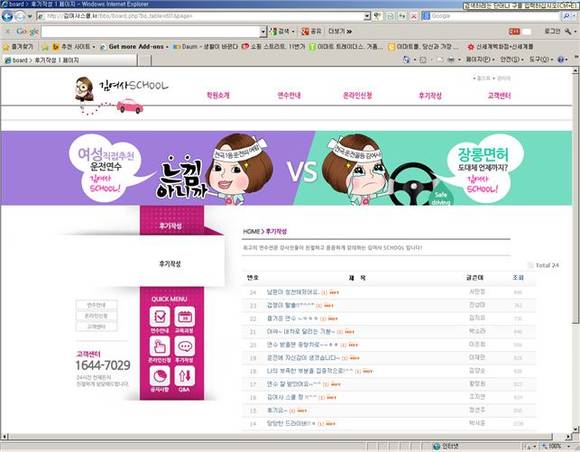Open the 연수안내 checklist icon in Quick Menu
580x452 pixels.
pyautogui.click(x=160, y=317)
